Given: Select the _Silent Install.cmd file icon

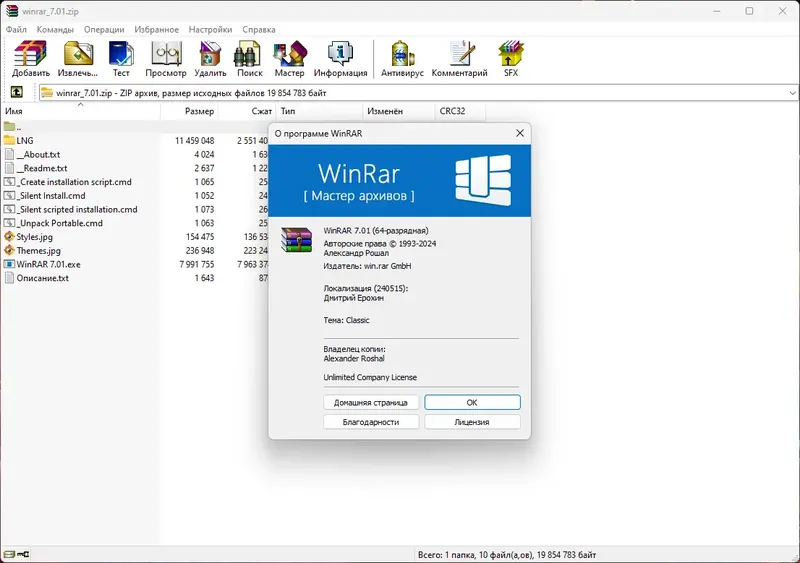Looking at the screenshot, I should [x=9, y=195].
